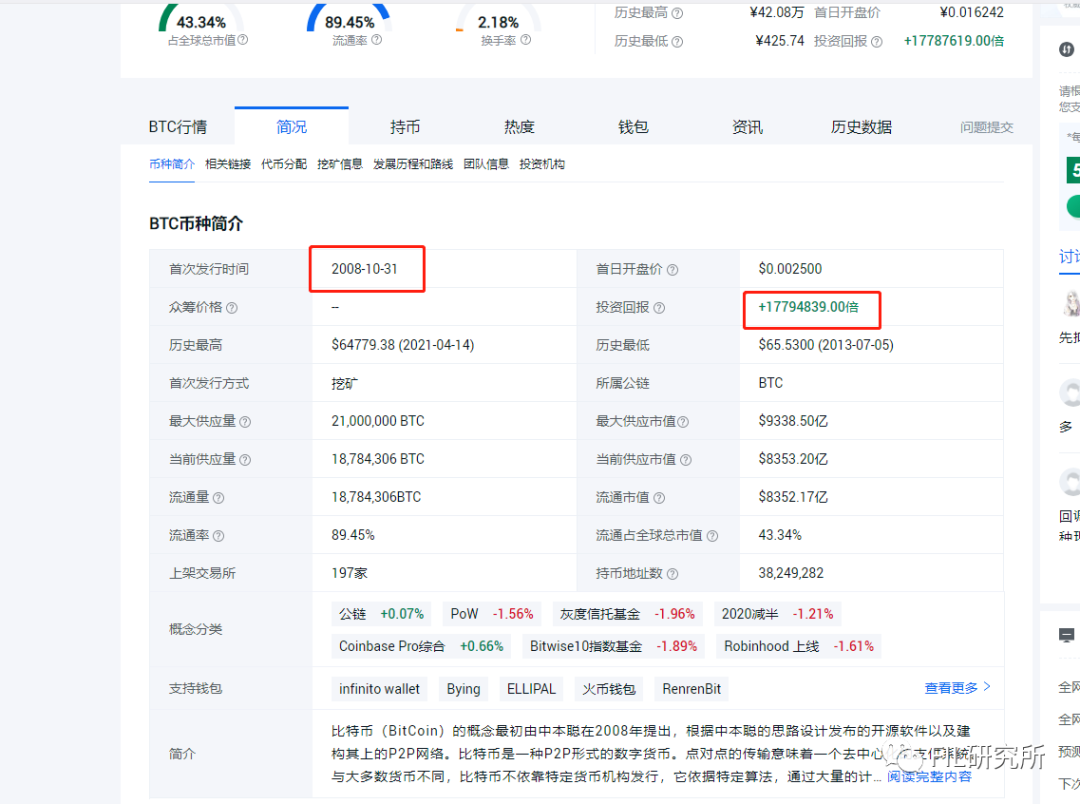The image size is (1080, 804).
Task: Open the 2020减半 concept tag
Action: click(778, 614)
